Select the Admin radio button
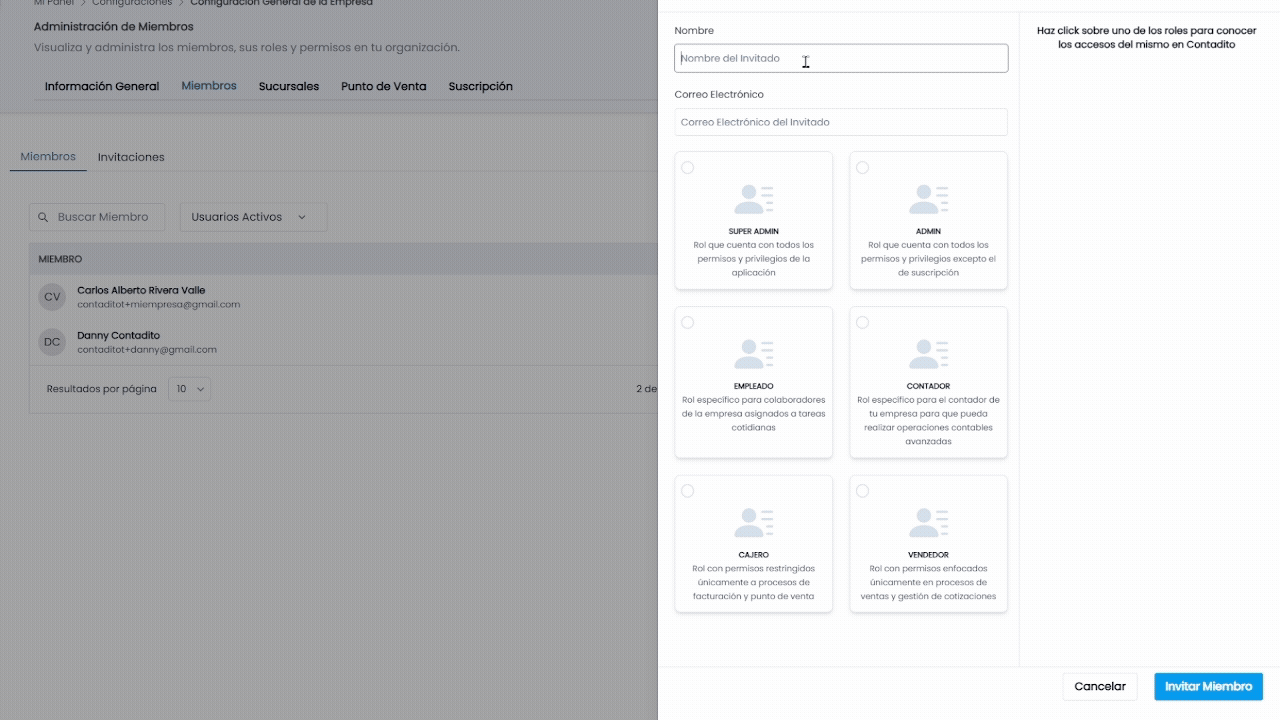 click(x=862, y=167)
